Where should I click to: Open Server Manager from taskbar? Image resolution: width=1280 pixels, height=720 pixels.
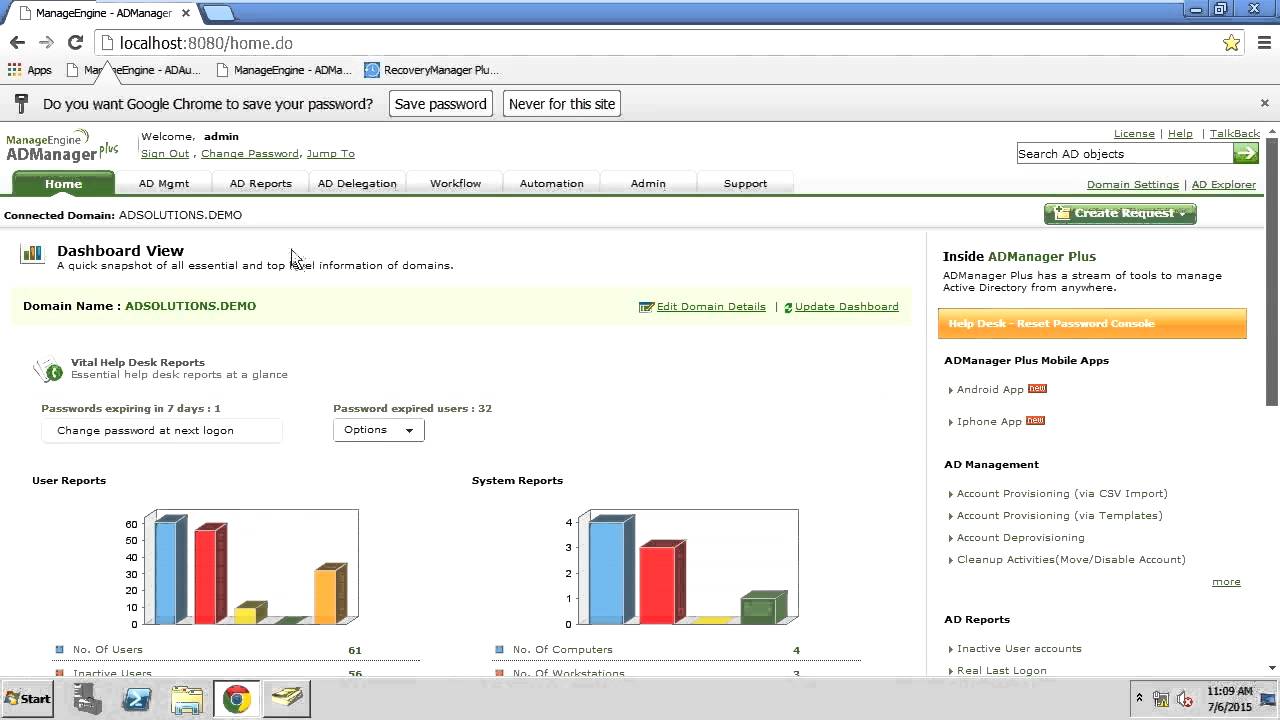coord(88,699)
